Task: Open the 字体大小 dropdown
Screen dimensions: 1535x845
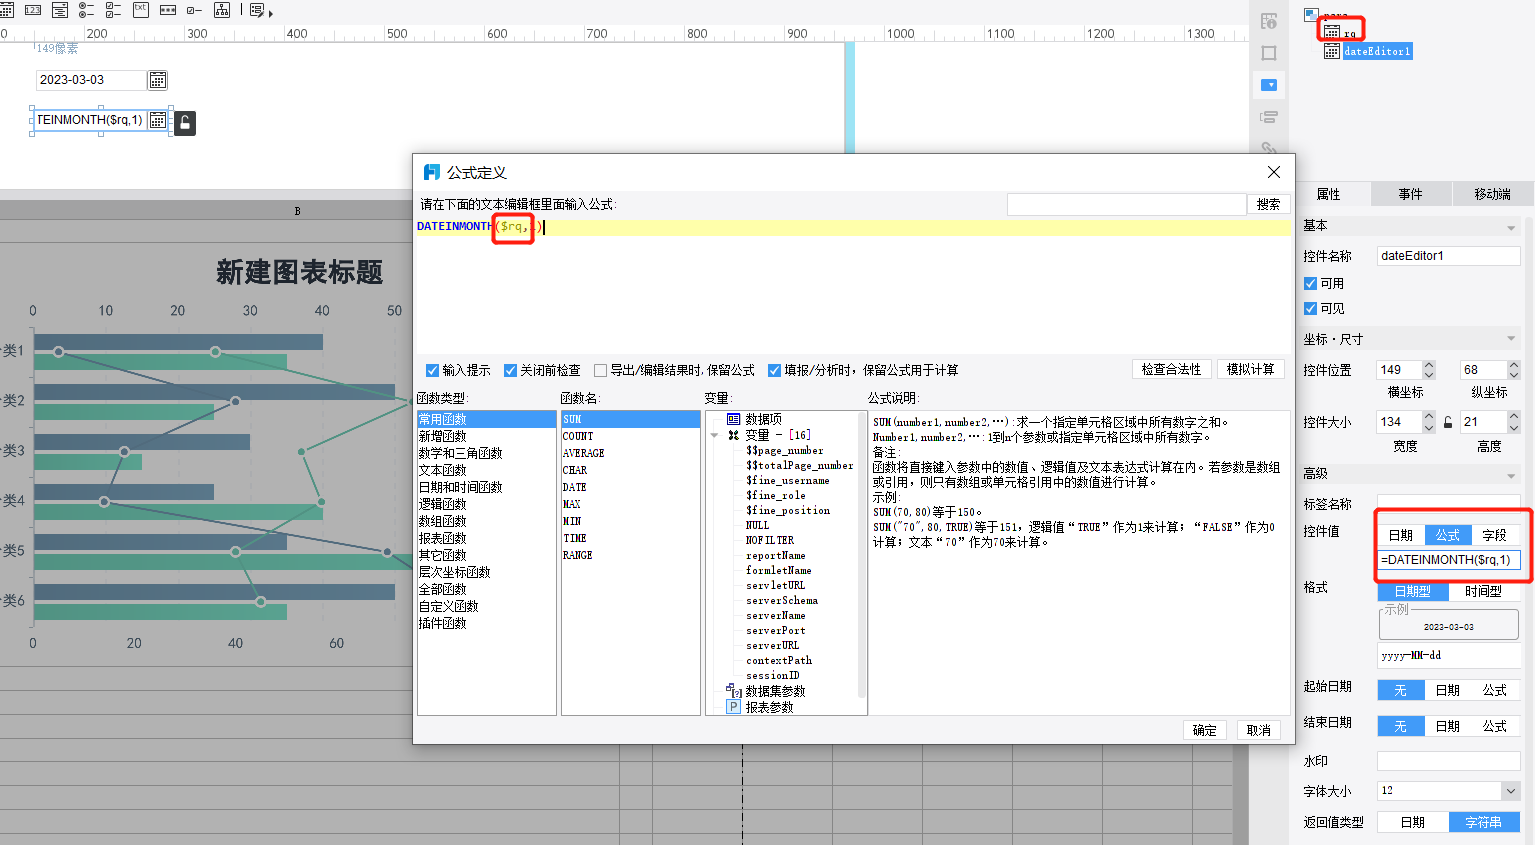Action: [1510, 791]
